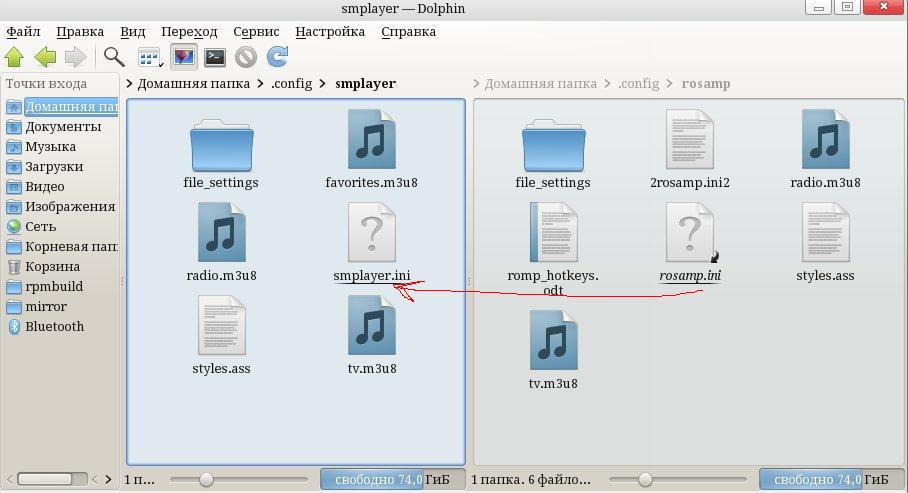Select tv.m3u8 in smplayer pane
This screenshot has width=908, height=493.
[372, 336]
